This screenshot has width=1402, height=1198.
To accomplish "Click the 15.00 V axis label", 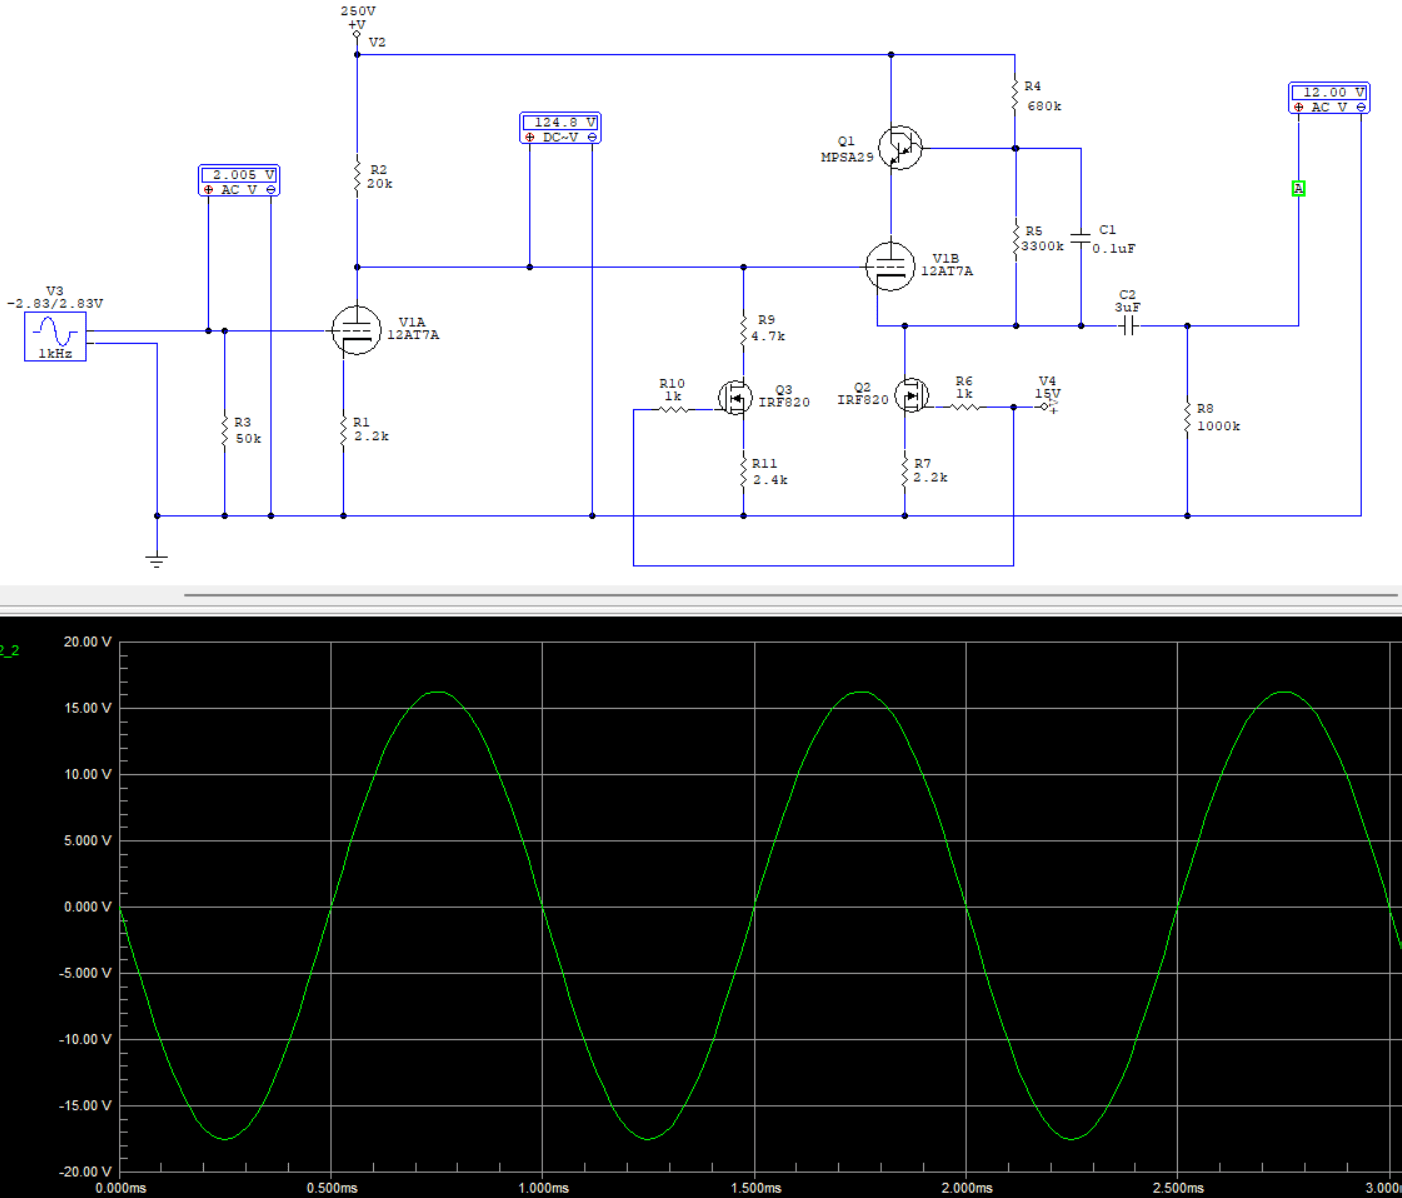I will click(88, 708).
